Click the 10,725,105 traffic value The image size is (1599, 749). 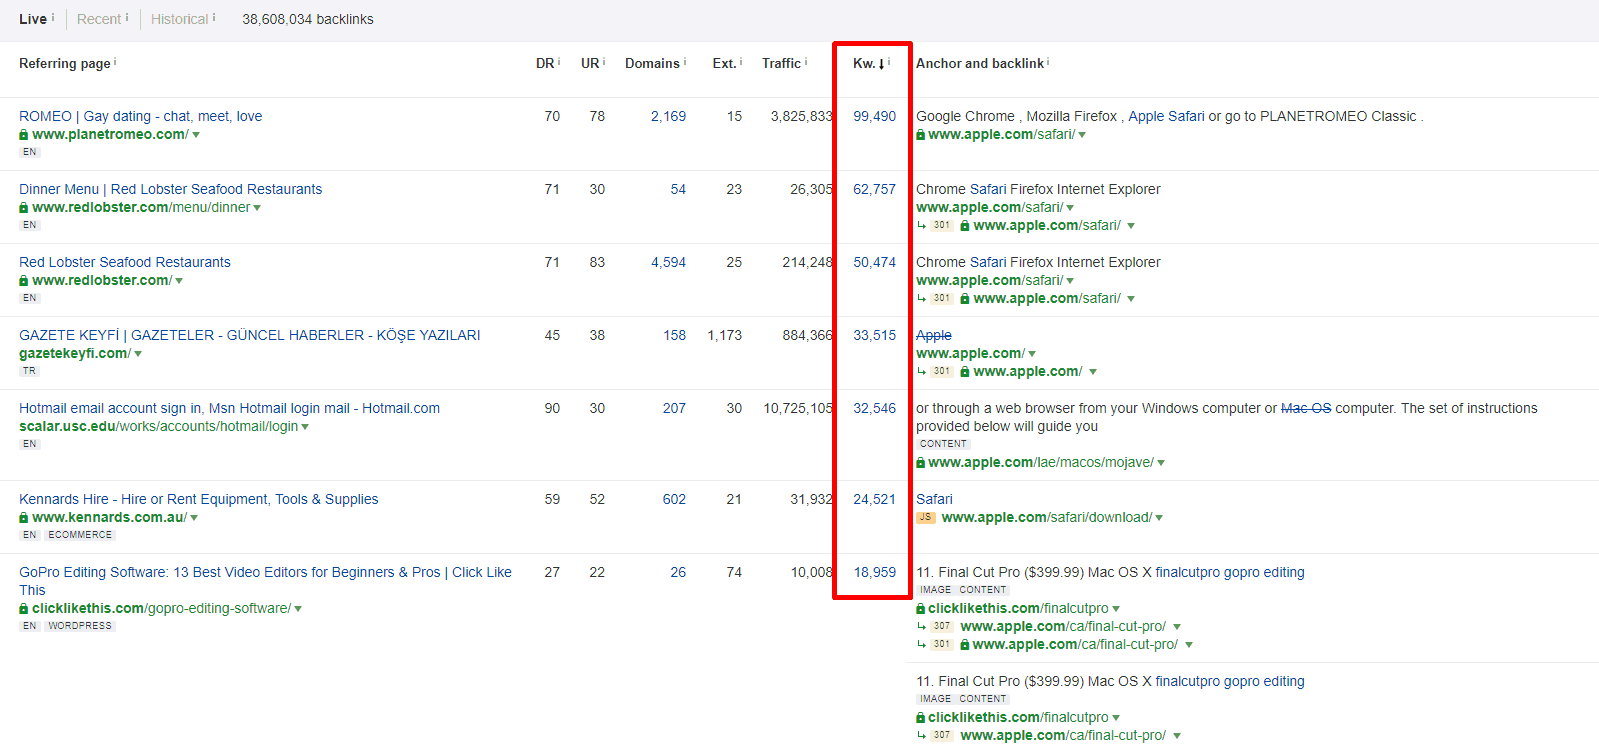(x=798, y=408)
